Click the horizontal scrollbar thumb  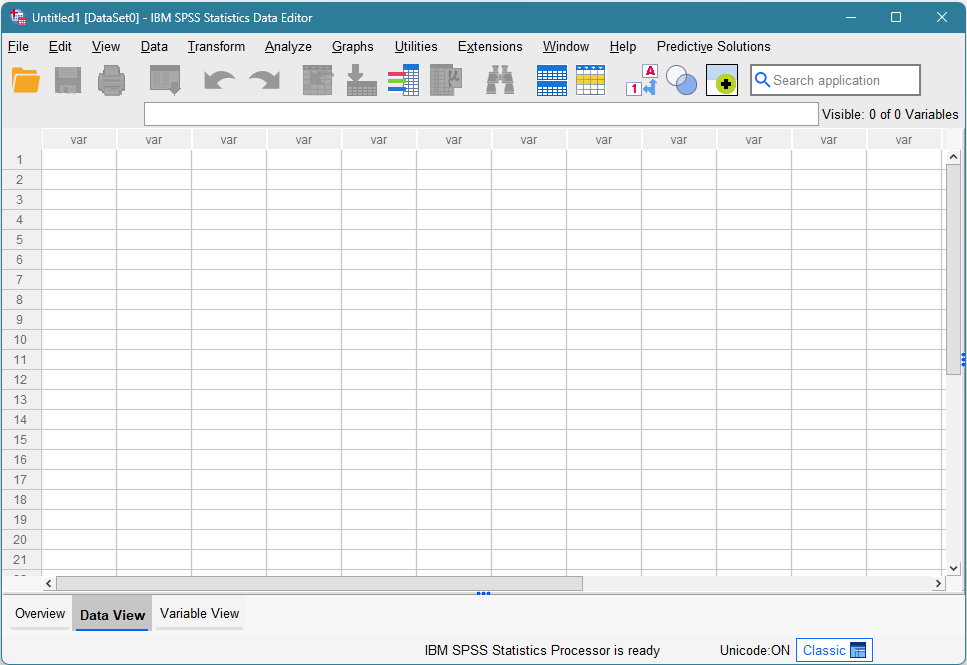(x=319, y=583)
